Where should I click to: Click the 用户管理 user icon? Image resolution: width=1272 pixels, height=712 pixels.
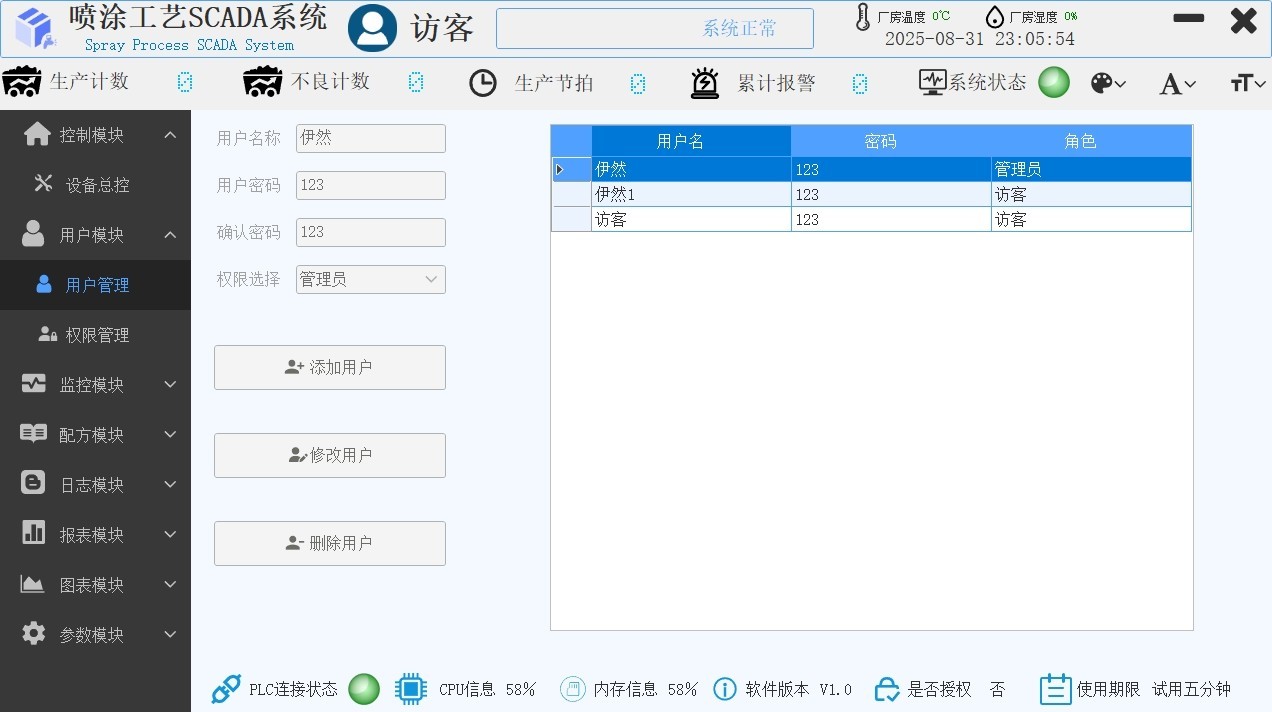click(44, 284)
